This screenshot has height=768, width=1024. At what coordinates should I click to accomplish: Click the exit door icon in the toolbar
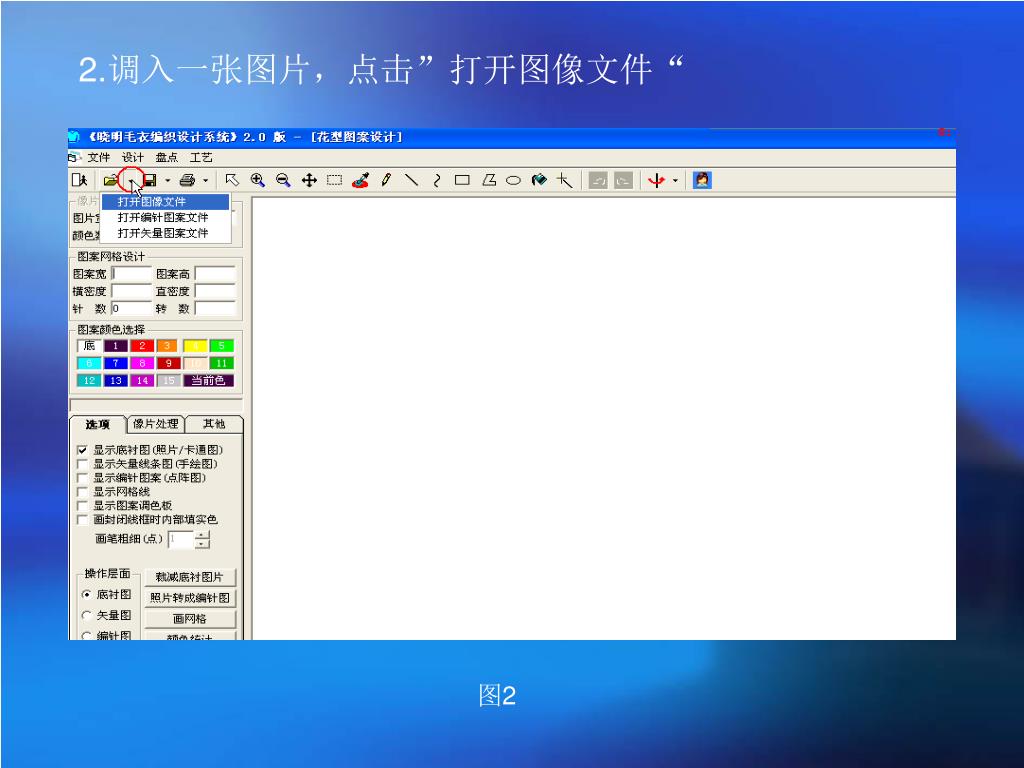click(80, 180)
